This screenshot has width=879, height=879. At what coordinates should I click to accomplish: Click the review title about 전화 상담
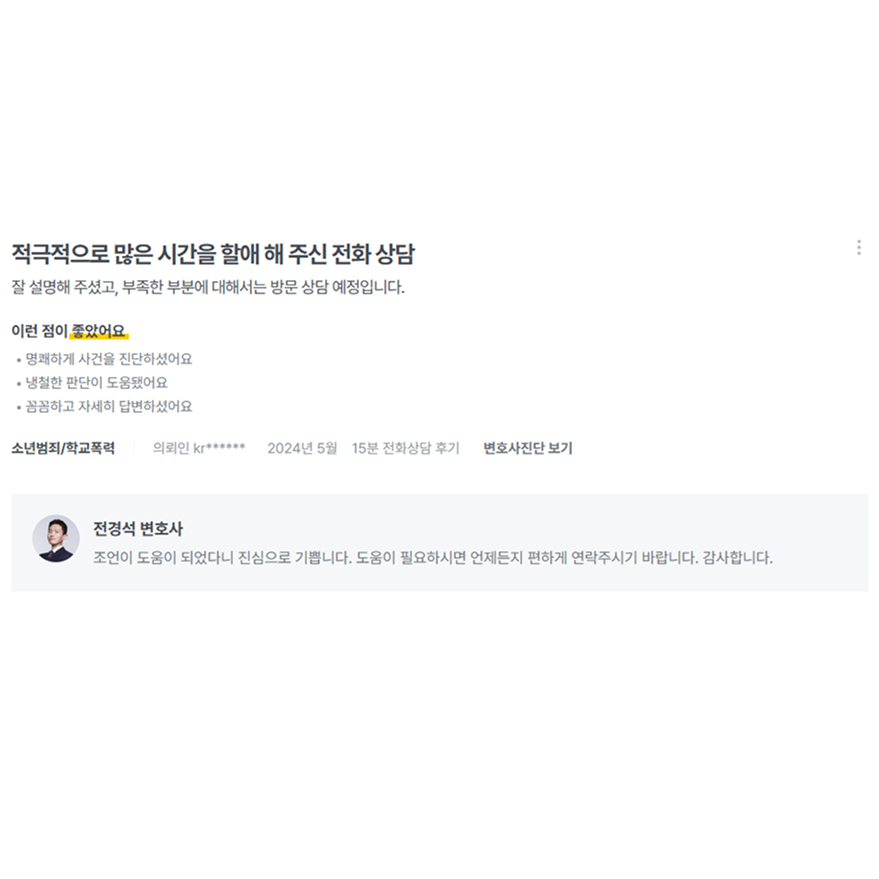coord(213,254)
